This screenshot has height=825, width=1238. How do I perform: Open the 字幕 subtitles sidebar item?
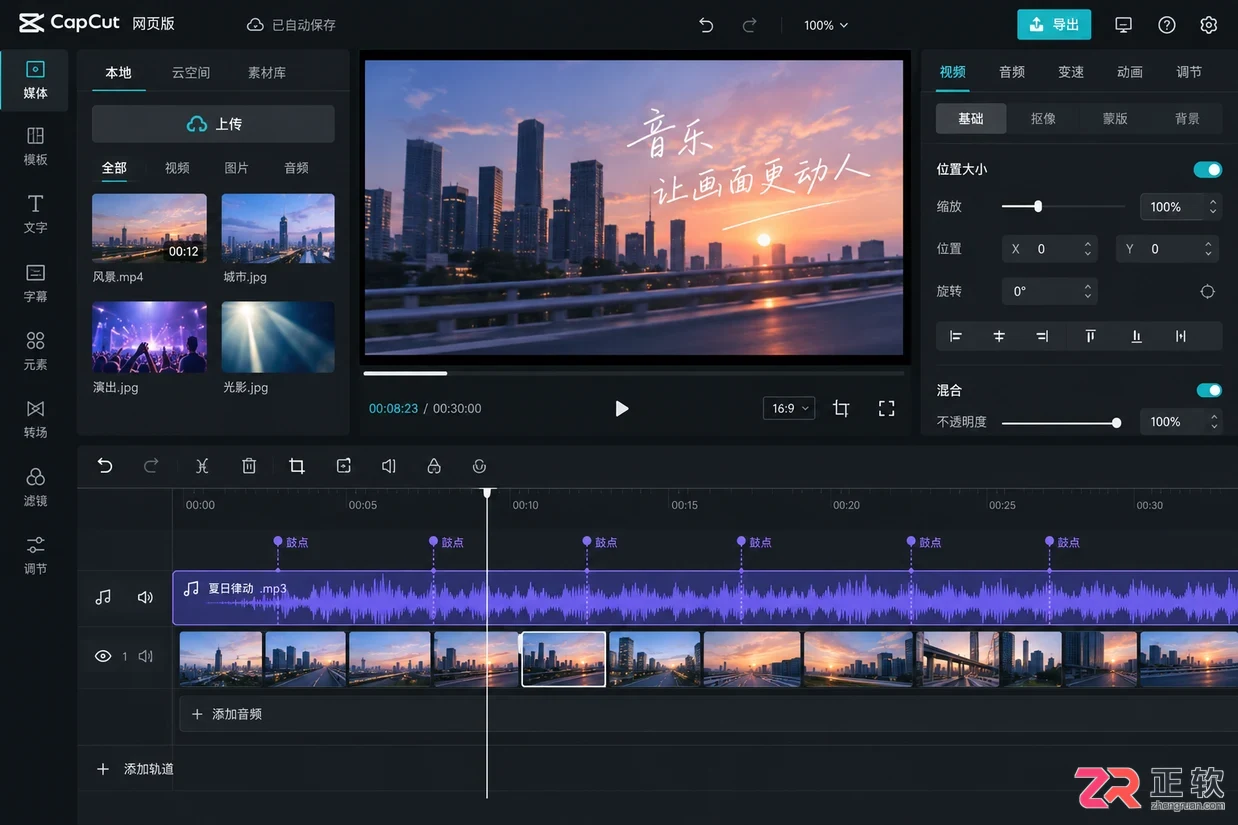tap(35, 283)
